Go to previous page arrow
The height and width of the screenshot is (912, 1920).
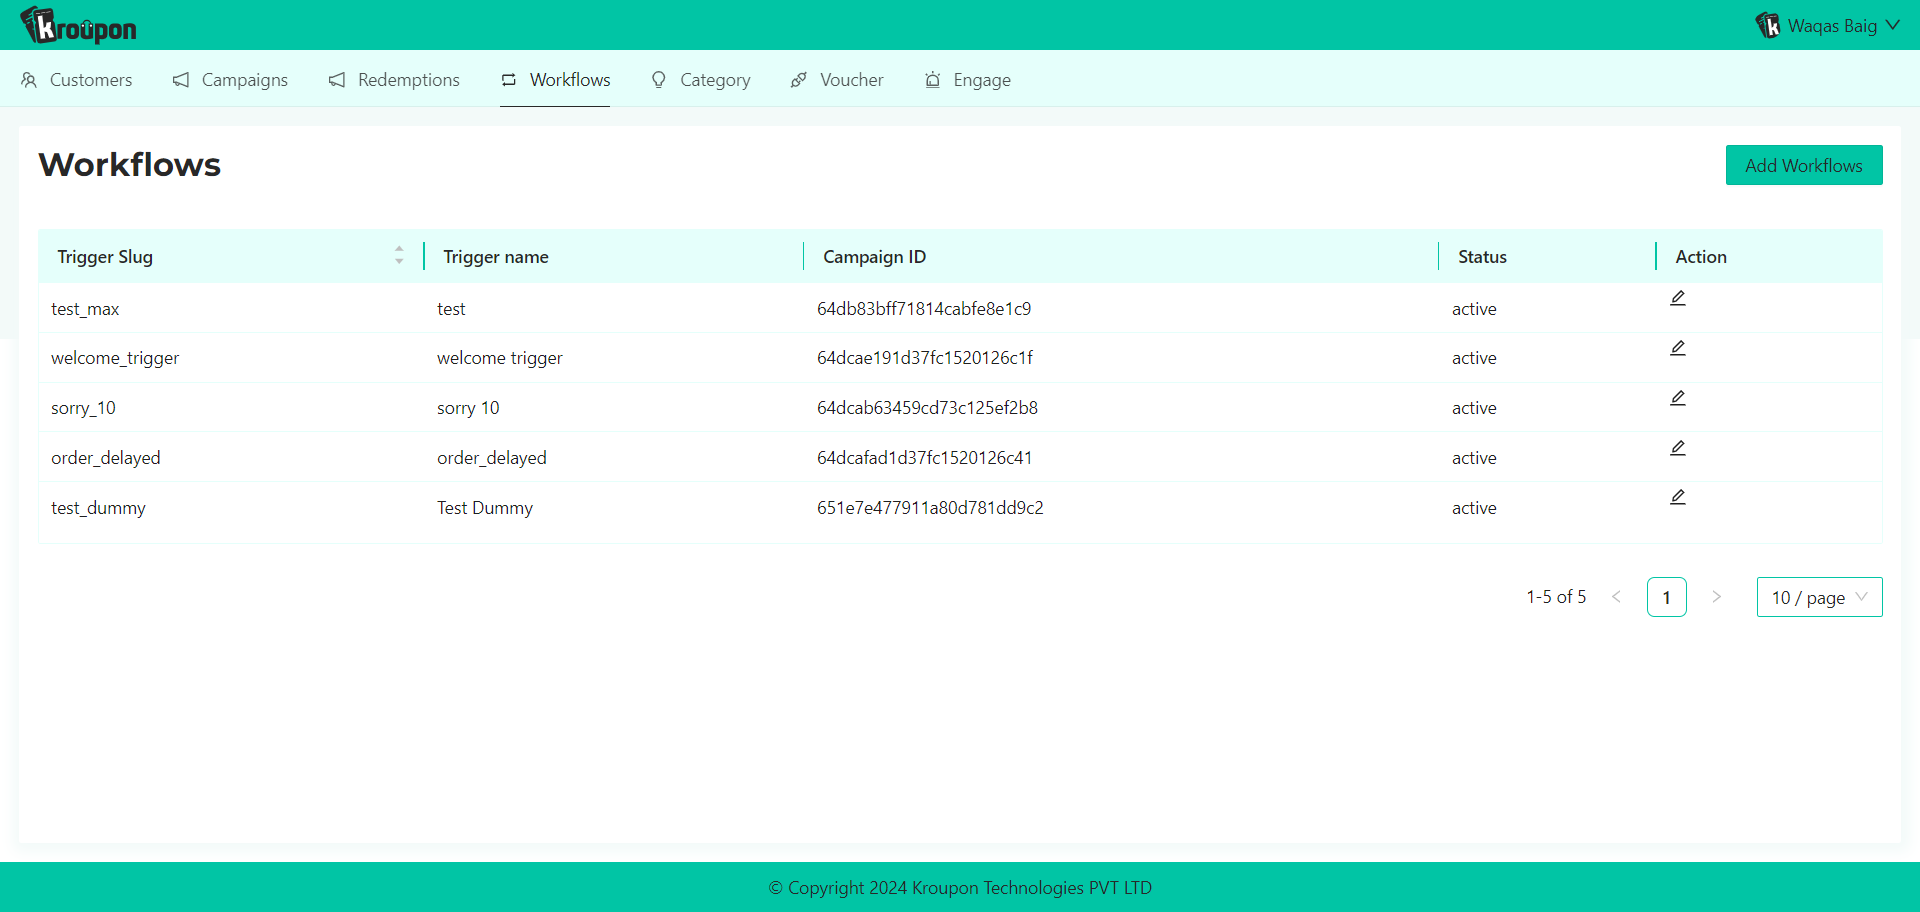point(1616,597)
